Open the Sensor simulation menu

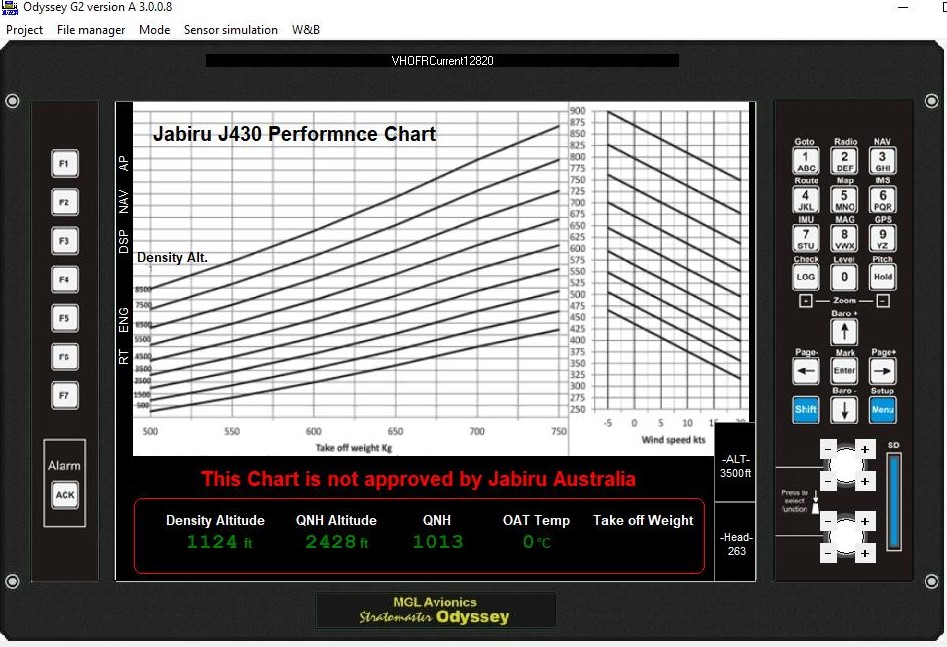[x=230, y=30]
